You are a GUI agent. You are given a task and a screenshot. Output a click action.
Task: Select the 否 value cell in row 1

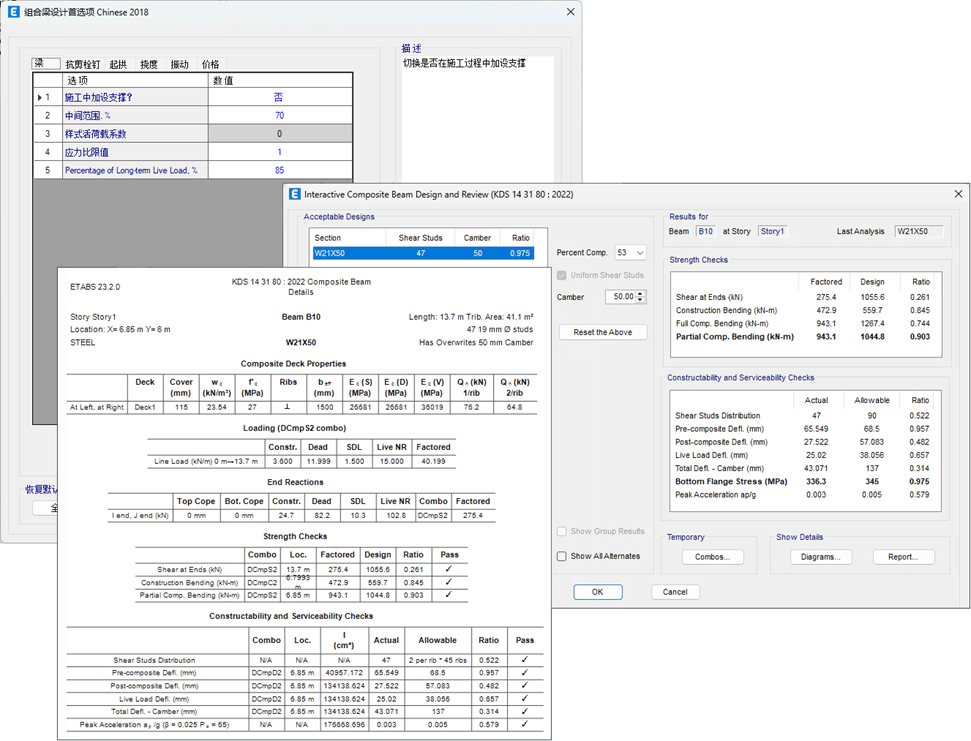279,98
